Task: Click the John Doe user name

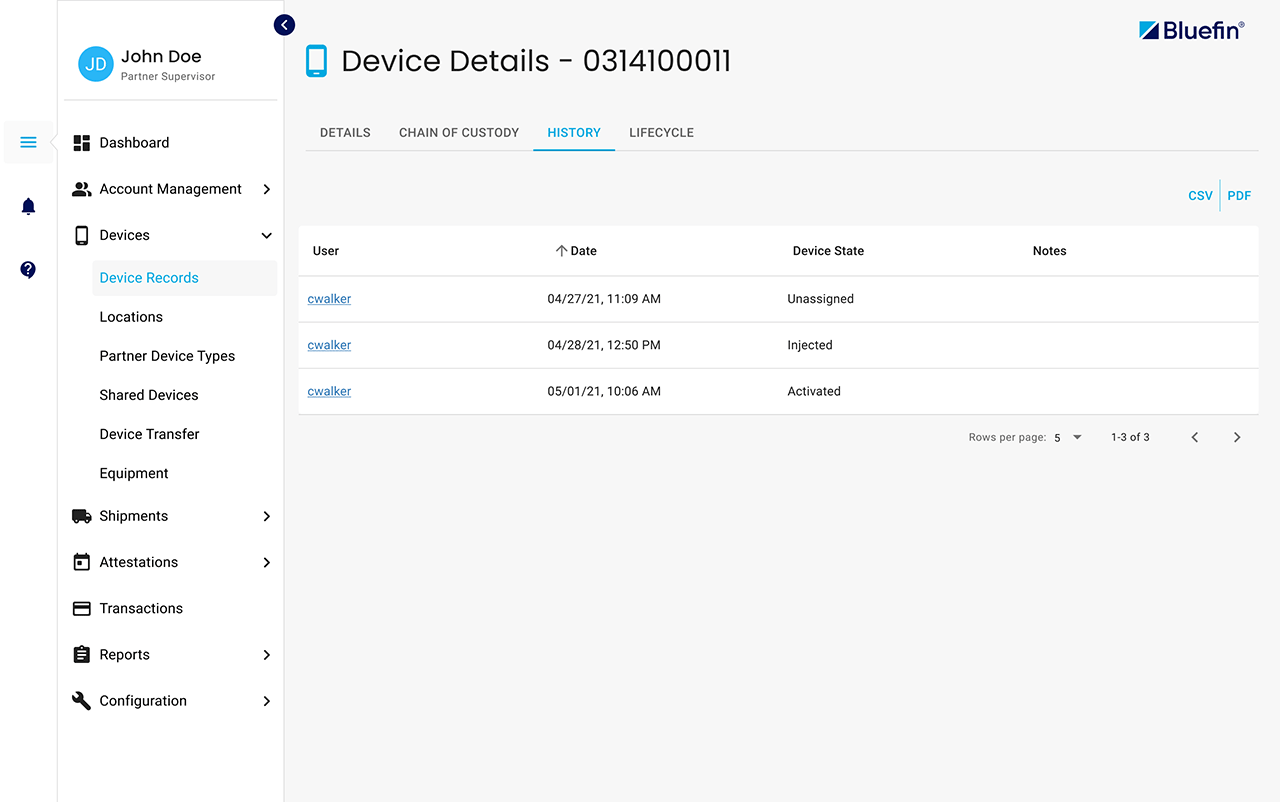Action: (x=161, y=56)
